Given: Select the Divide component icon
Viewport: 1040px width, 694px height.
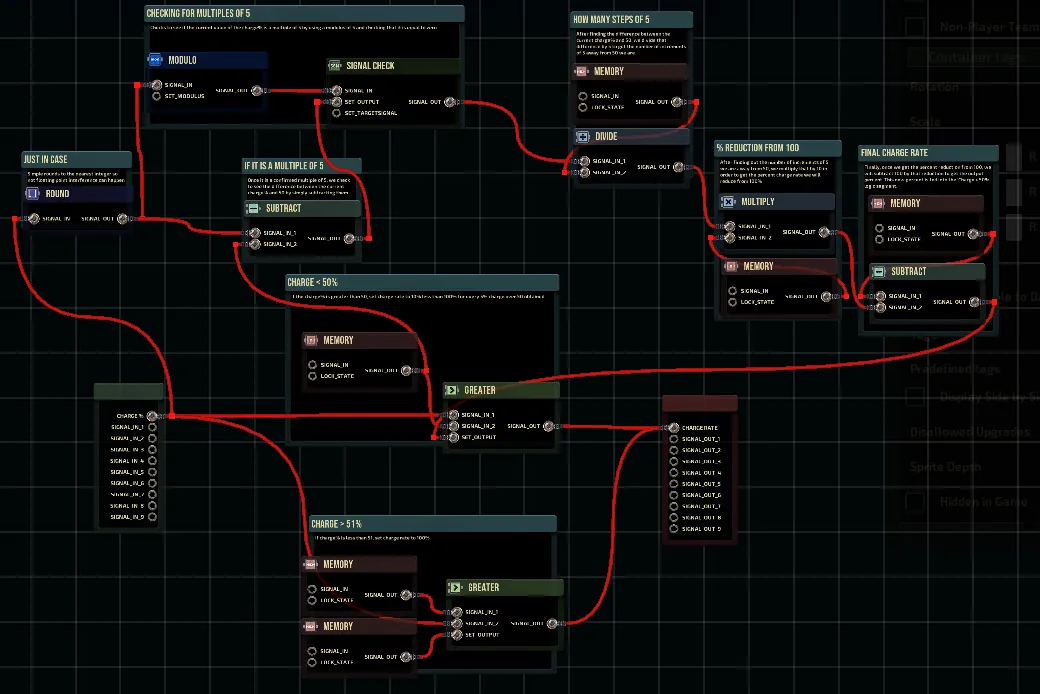Looking at the screenshot, I should 583,137.
